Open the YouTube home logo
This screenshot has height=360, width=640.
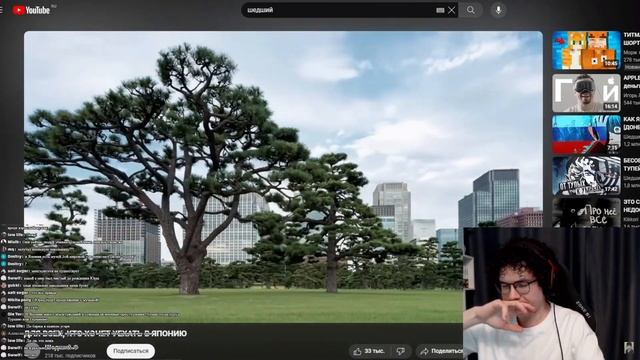31,10
